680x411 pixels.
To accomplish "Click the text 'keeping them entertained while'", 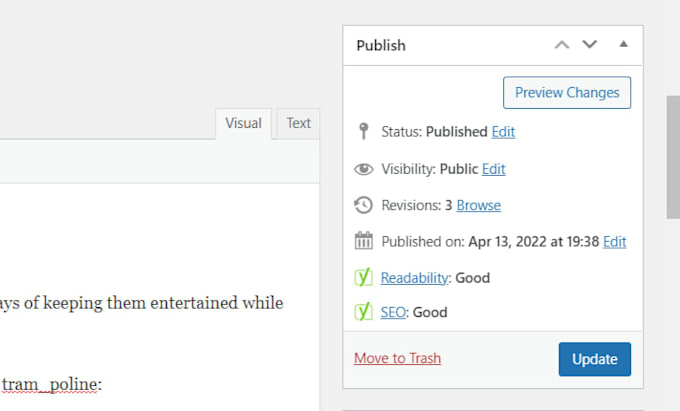I will pos(163,303).
